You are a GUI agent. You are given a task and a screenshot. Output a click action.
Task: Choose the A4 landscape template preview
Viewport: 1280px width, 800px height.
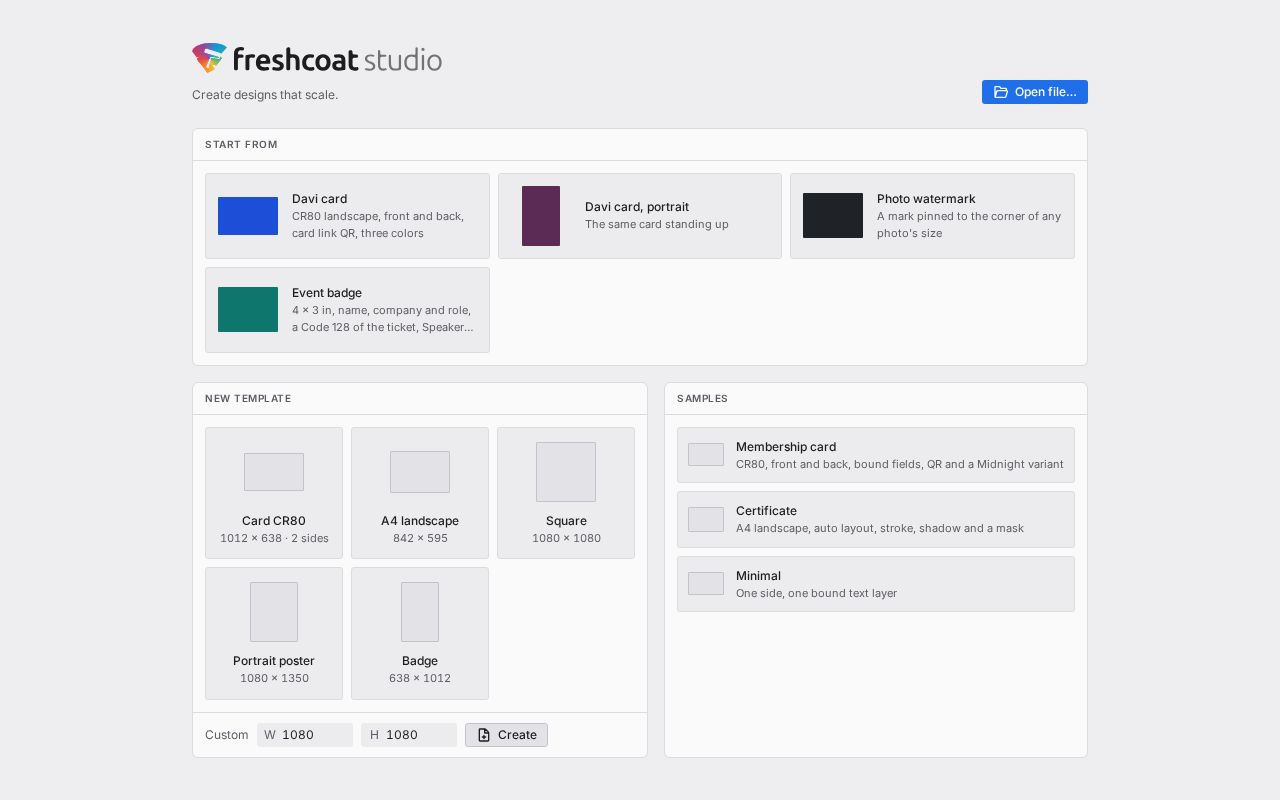(420, 472)
